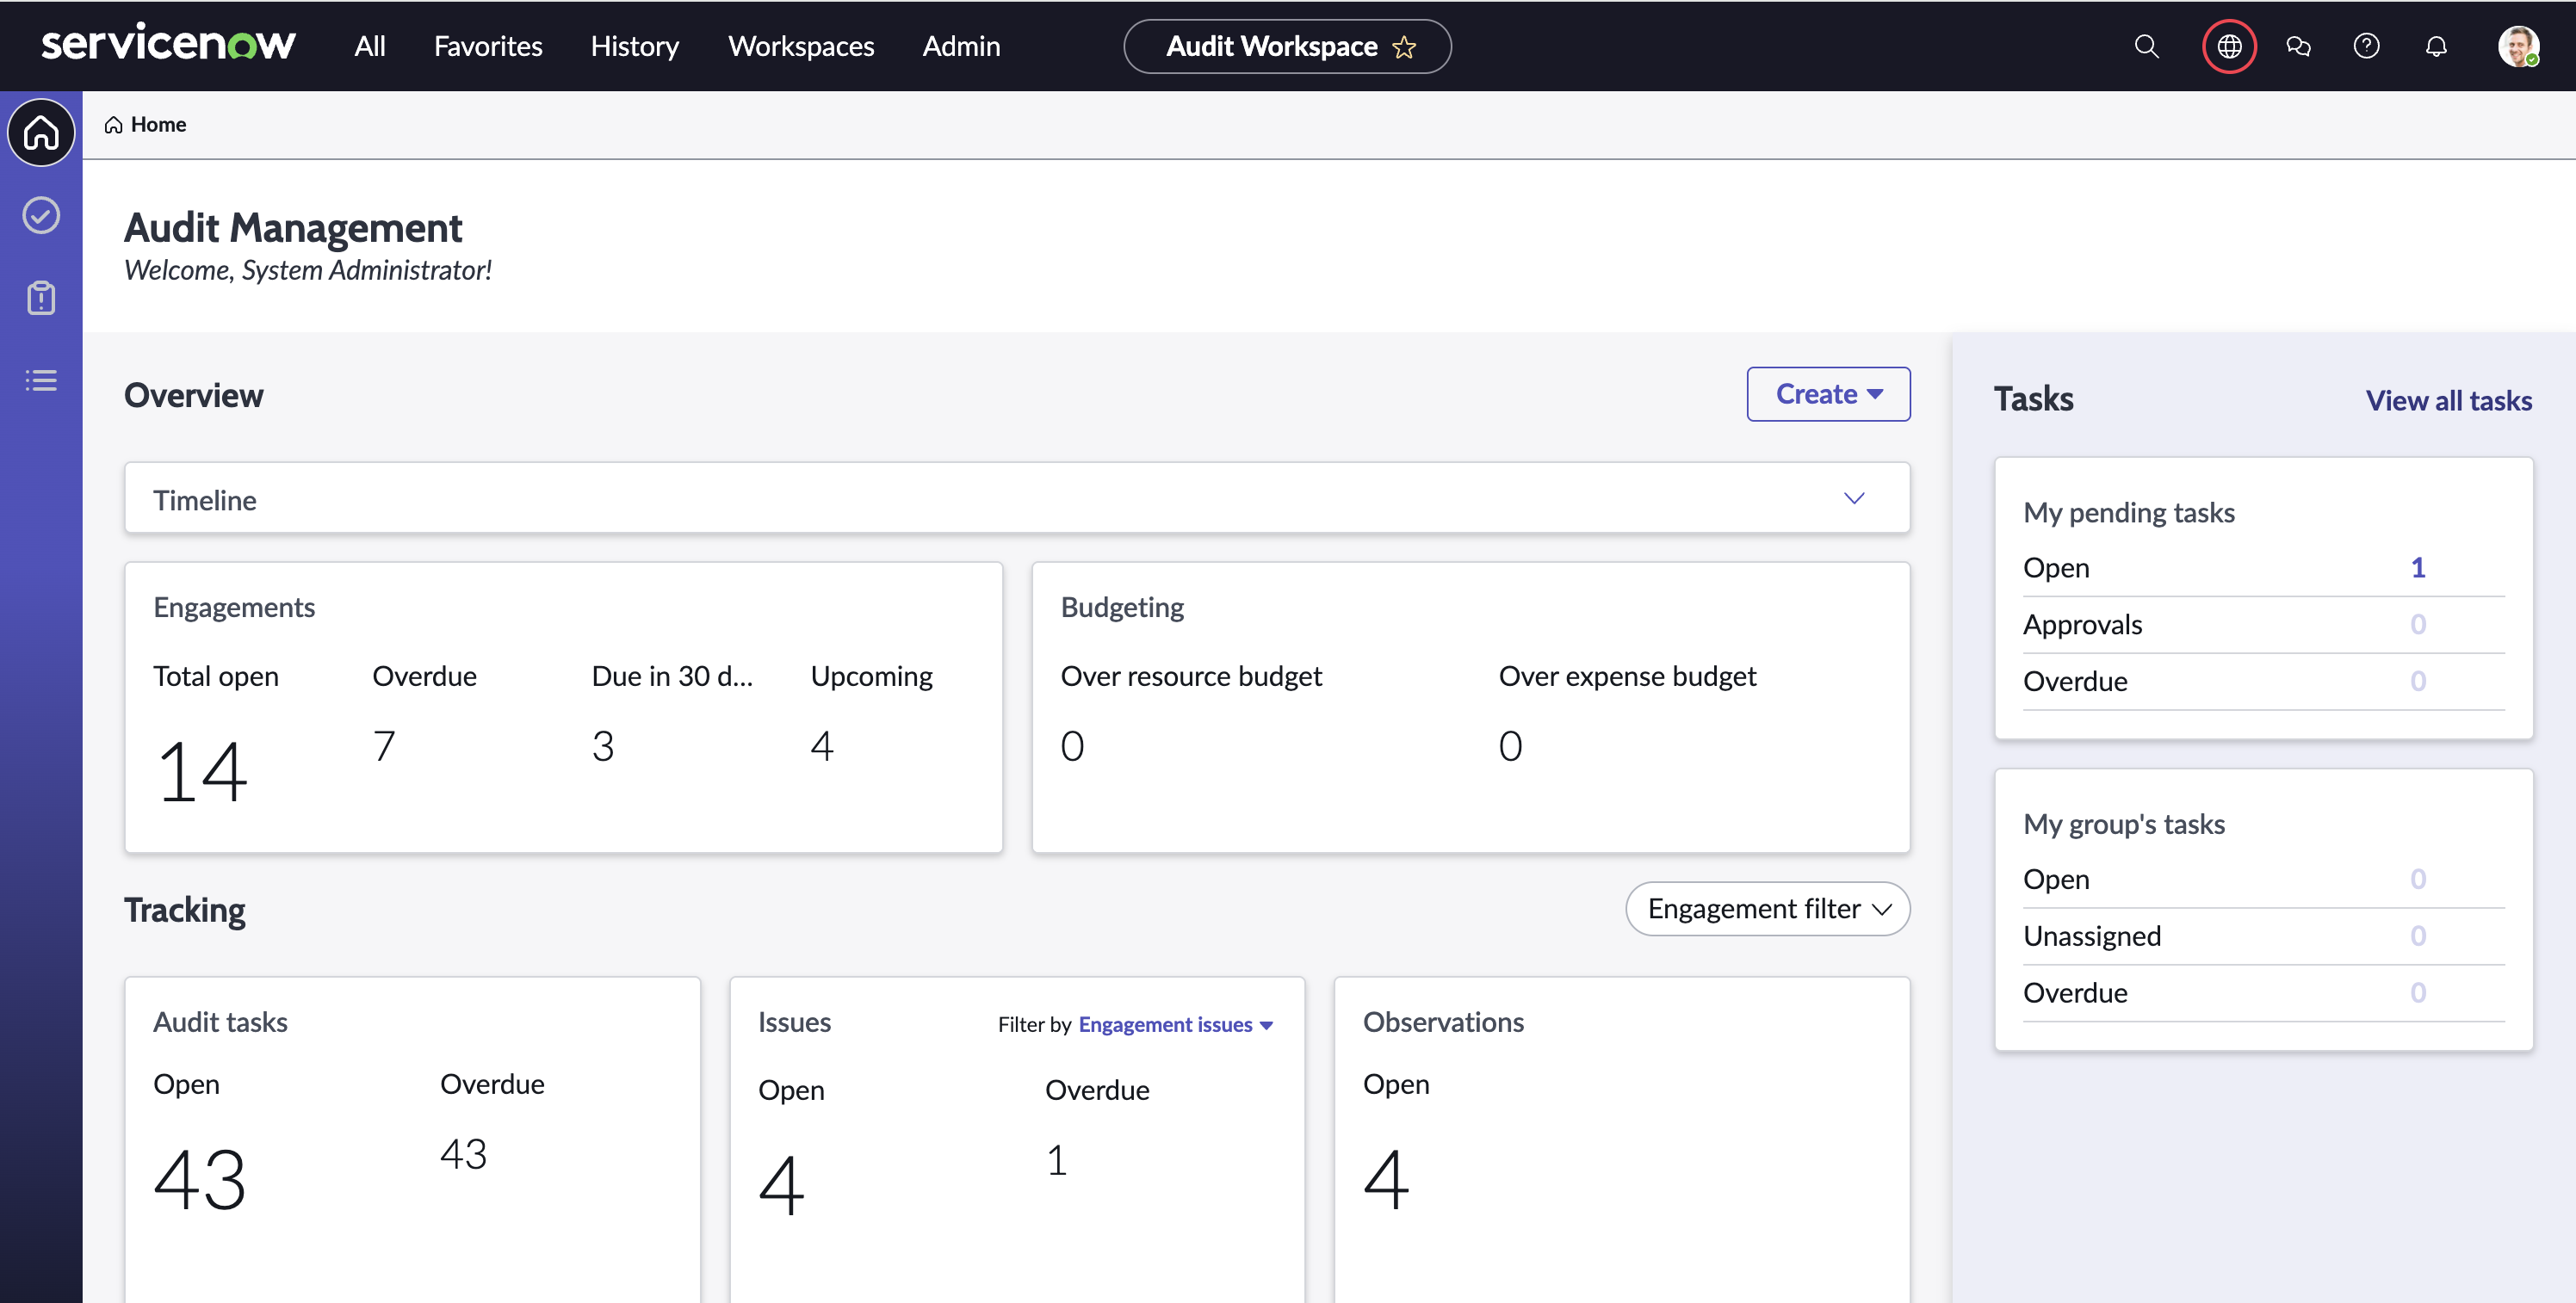Click the Audit Workspace title pill
Viewport: 2576px width, 1303px height.
[1287, 46]
